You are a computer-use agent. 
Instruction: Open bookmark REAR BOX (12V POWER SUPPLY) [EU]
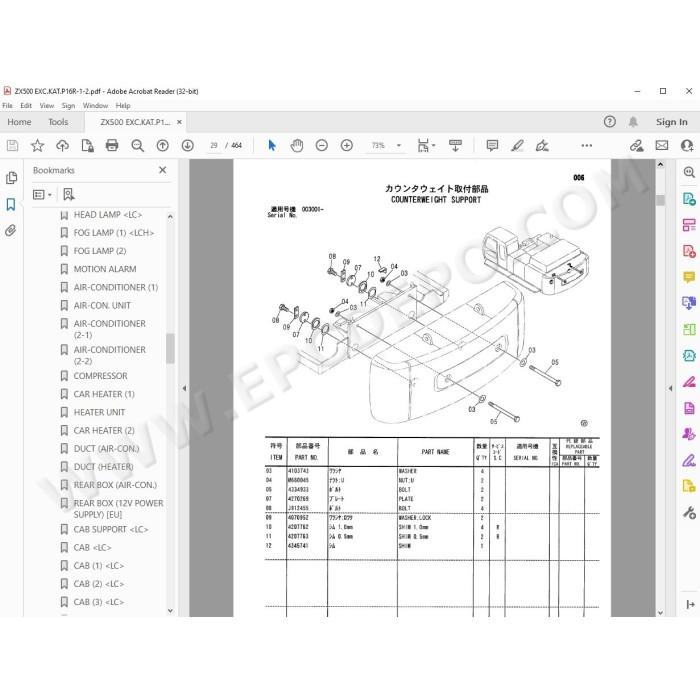coord(118,509)
